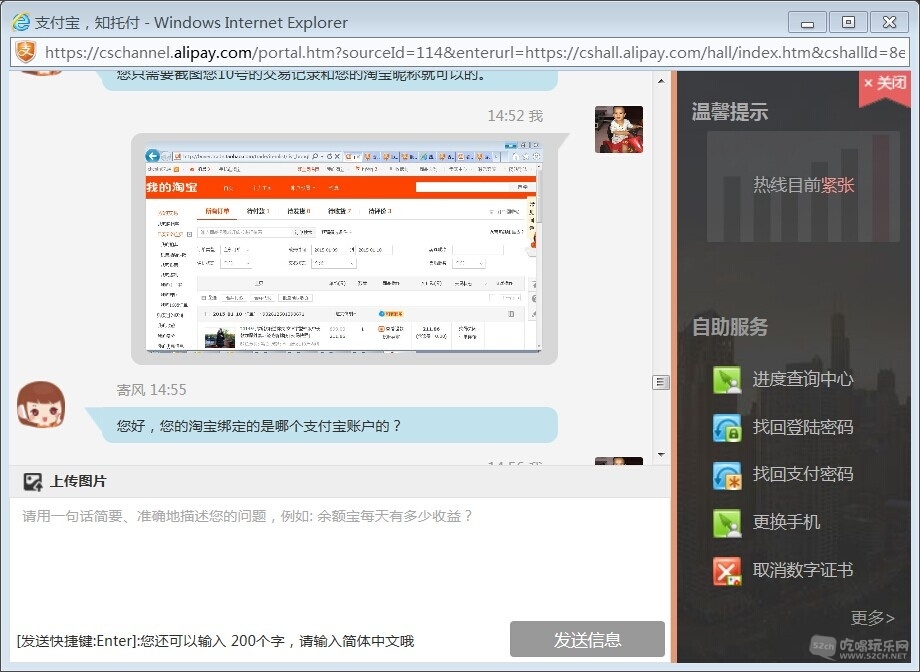Click the 热线目前紧张 hotline status chart
Image resolution: width=920 pixels, height=672 pixels.
point(803,187)
